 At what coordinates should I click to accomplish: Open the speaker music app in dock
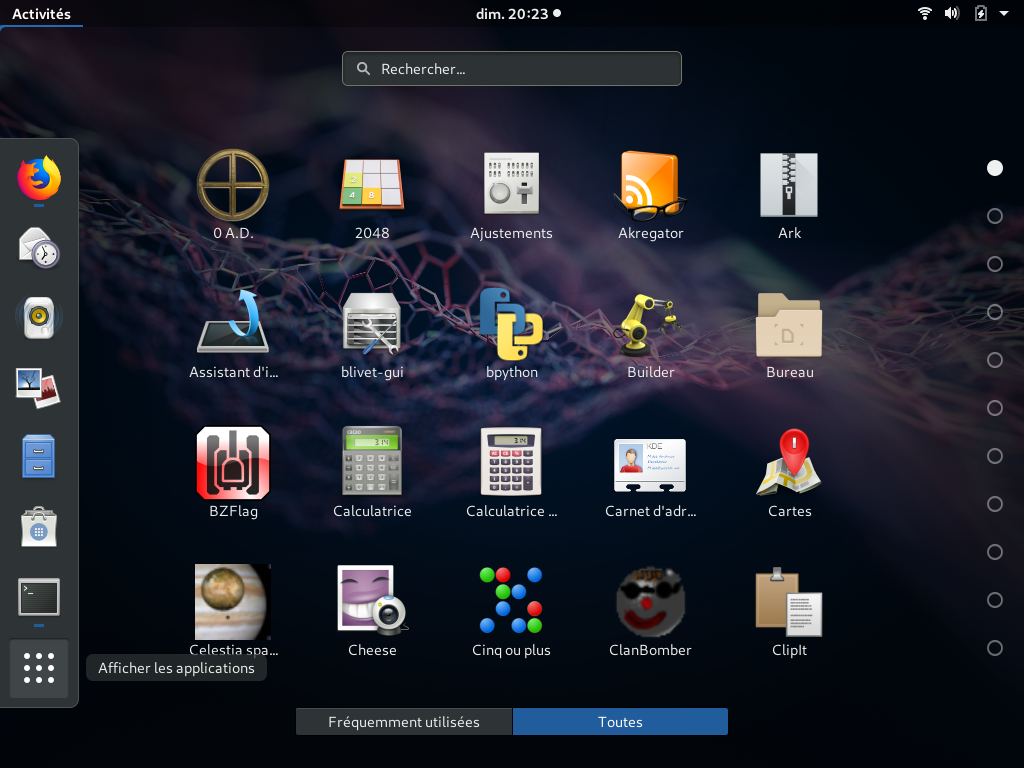click(x=39, y=317)
